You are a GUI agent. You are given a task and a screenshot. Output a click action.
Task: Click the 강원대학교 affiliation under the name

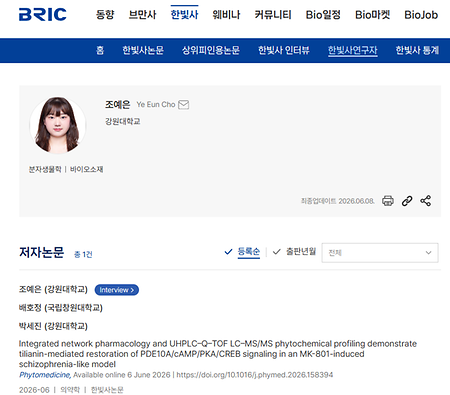click(123, 121)
